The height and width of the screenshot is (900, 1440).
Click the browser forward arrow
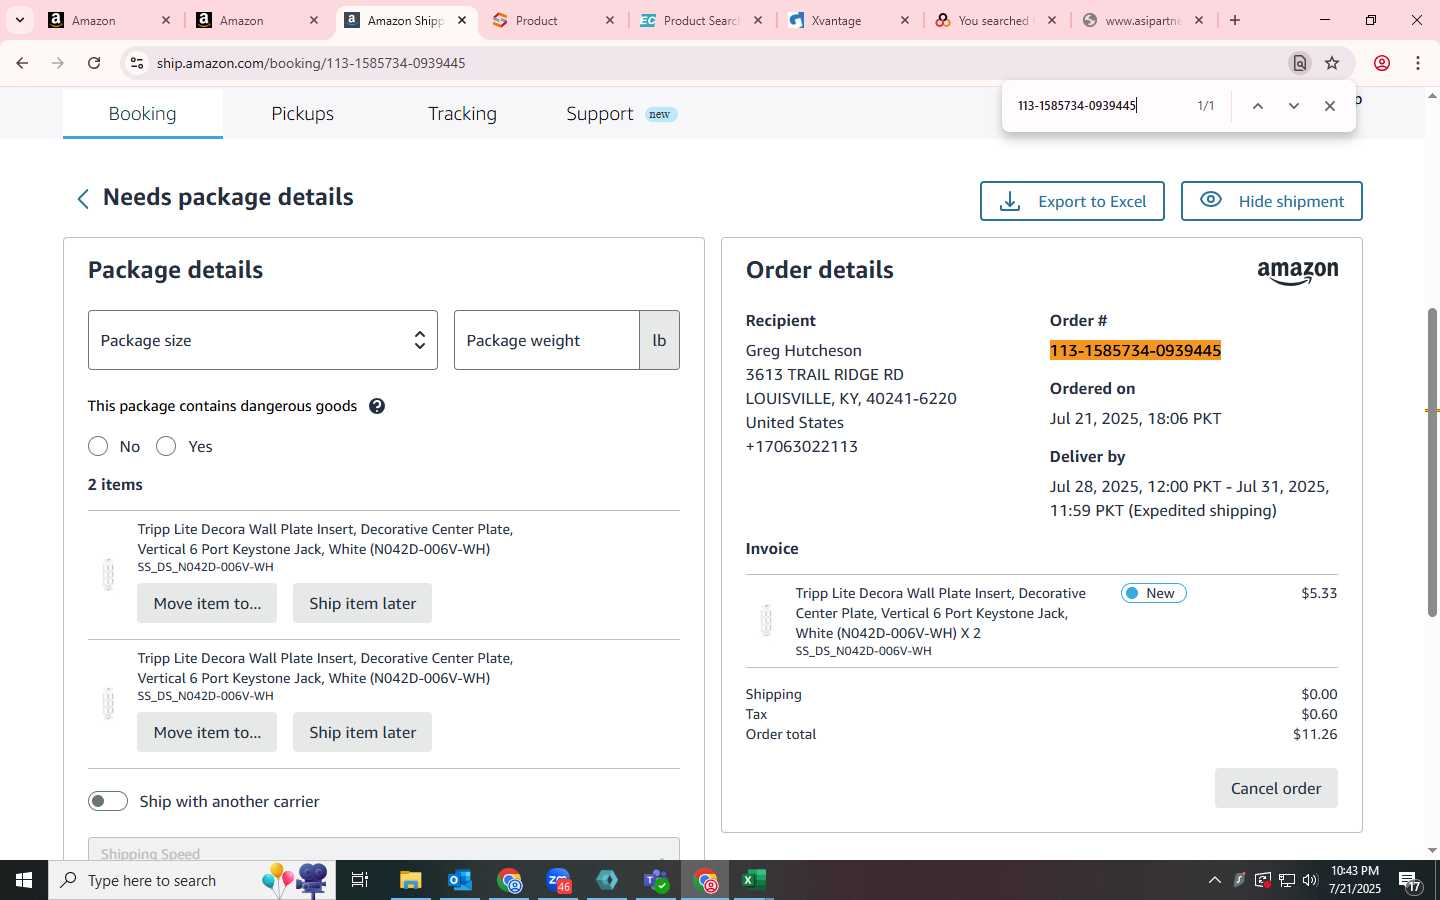tap(58, 63)
